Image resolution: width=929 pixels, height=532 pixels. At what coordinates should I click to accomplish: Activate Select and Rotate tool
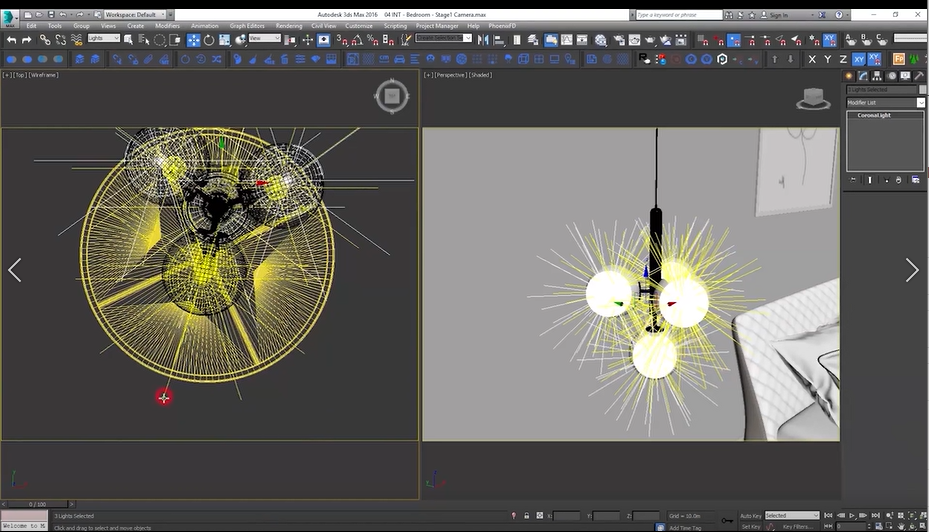[x=209, y=40]
